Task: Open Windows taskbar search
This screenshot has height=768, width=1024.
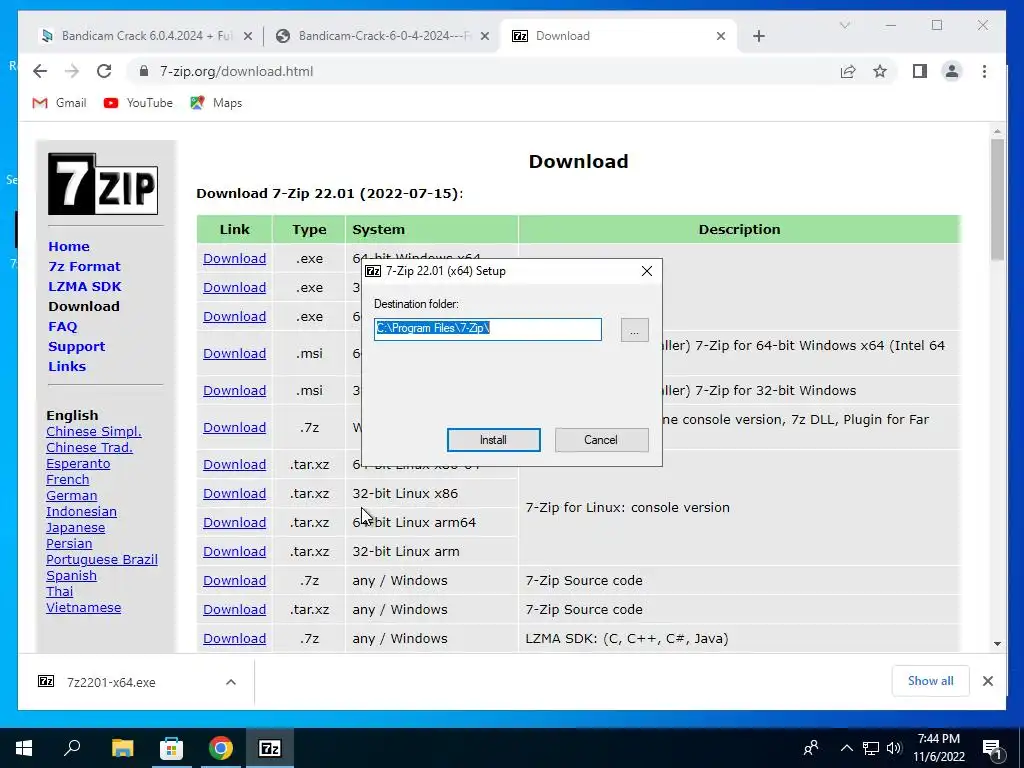Action: [72, 748]
